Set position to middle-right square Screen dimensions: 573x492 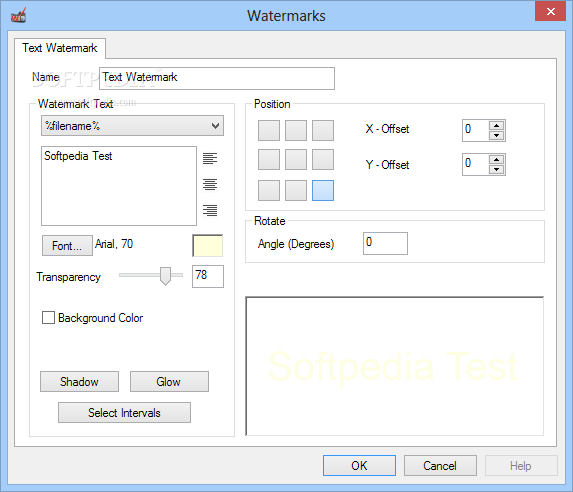pos(323,159)
